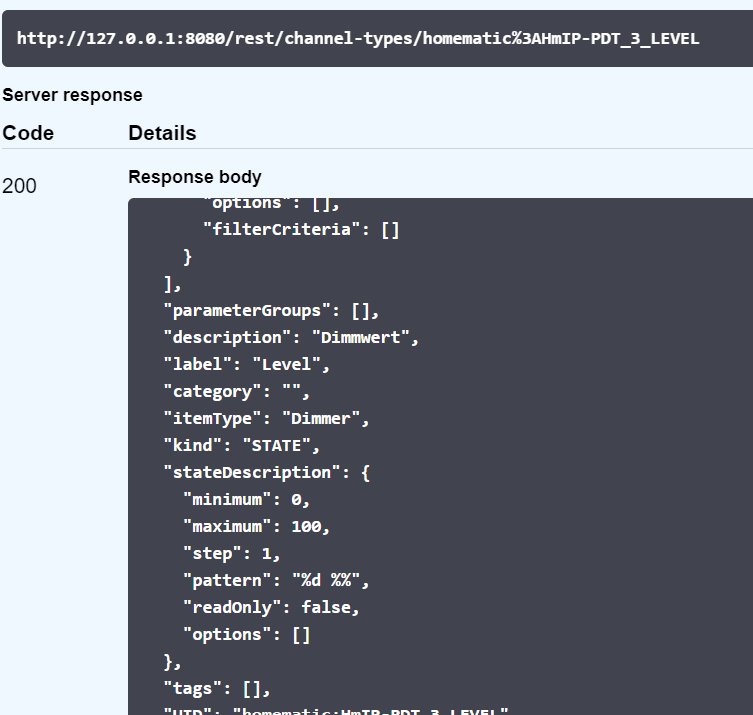
Task: Click the request URL ending in HmIP-PDT_3_LEVEL
Action: tap(358, 38)
